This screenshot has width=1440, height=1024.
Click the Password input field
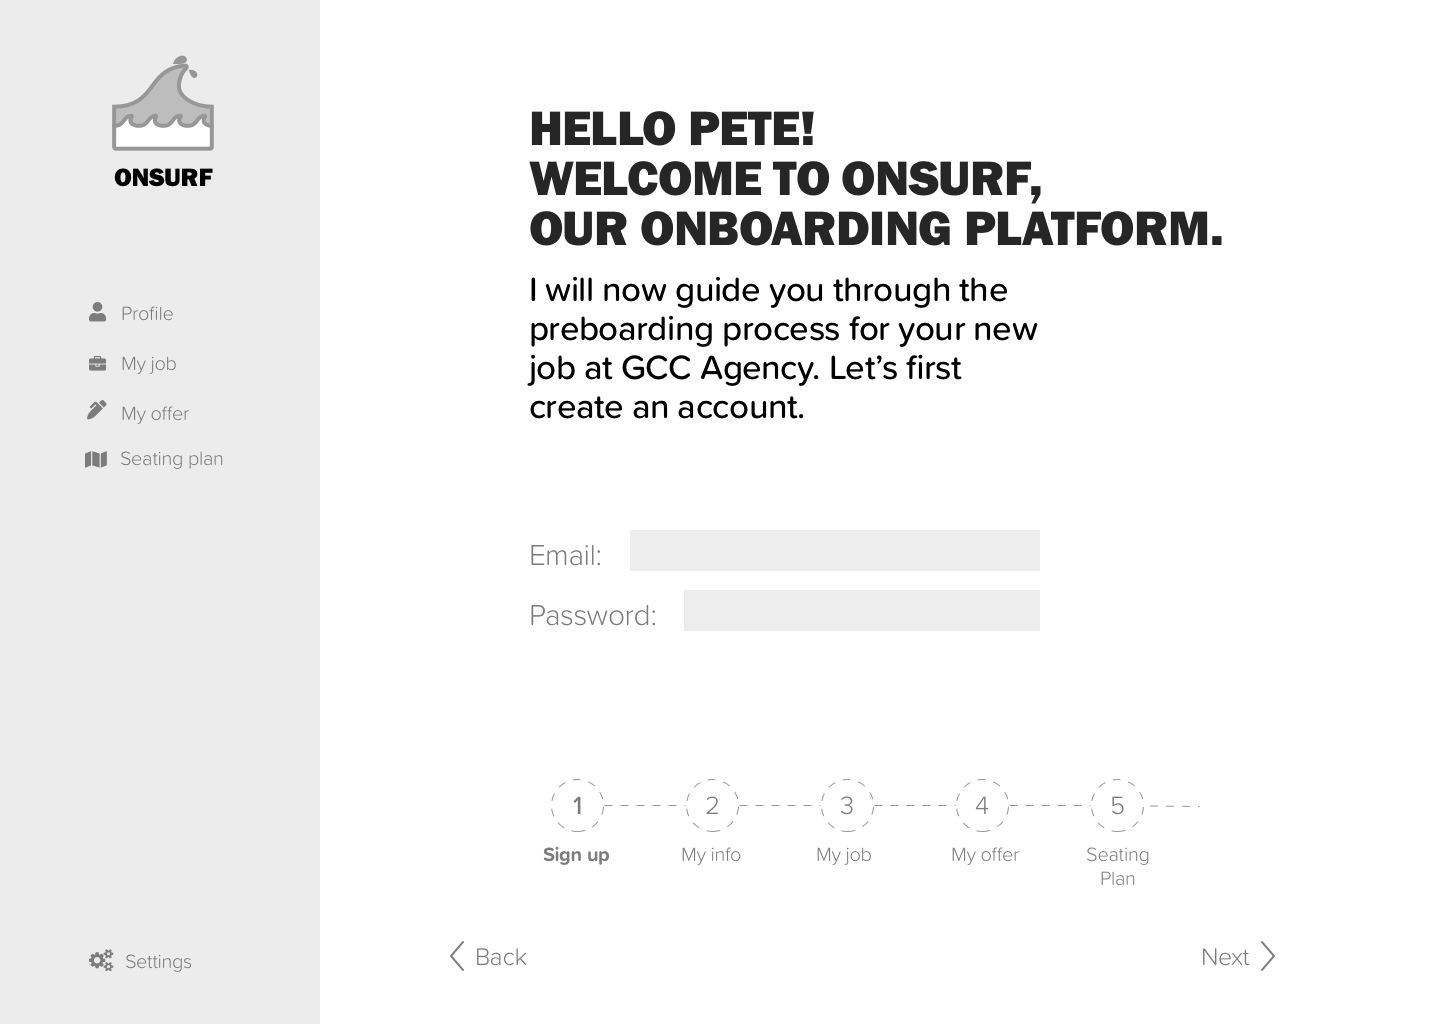862,610
